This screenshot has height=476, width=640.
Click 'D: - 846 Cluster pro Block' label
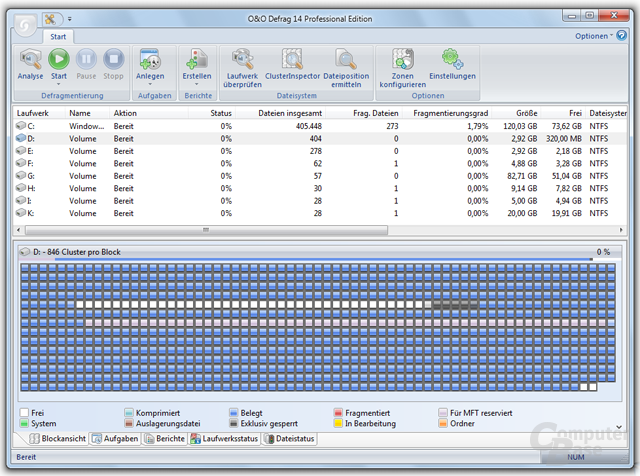77,252
